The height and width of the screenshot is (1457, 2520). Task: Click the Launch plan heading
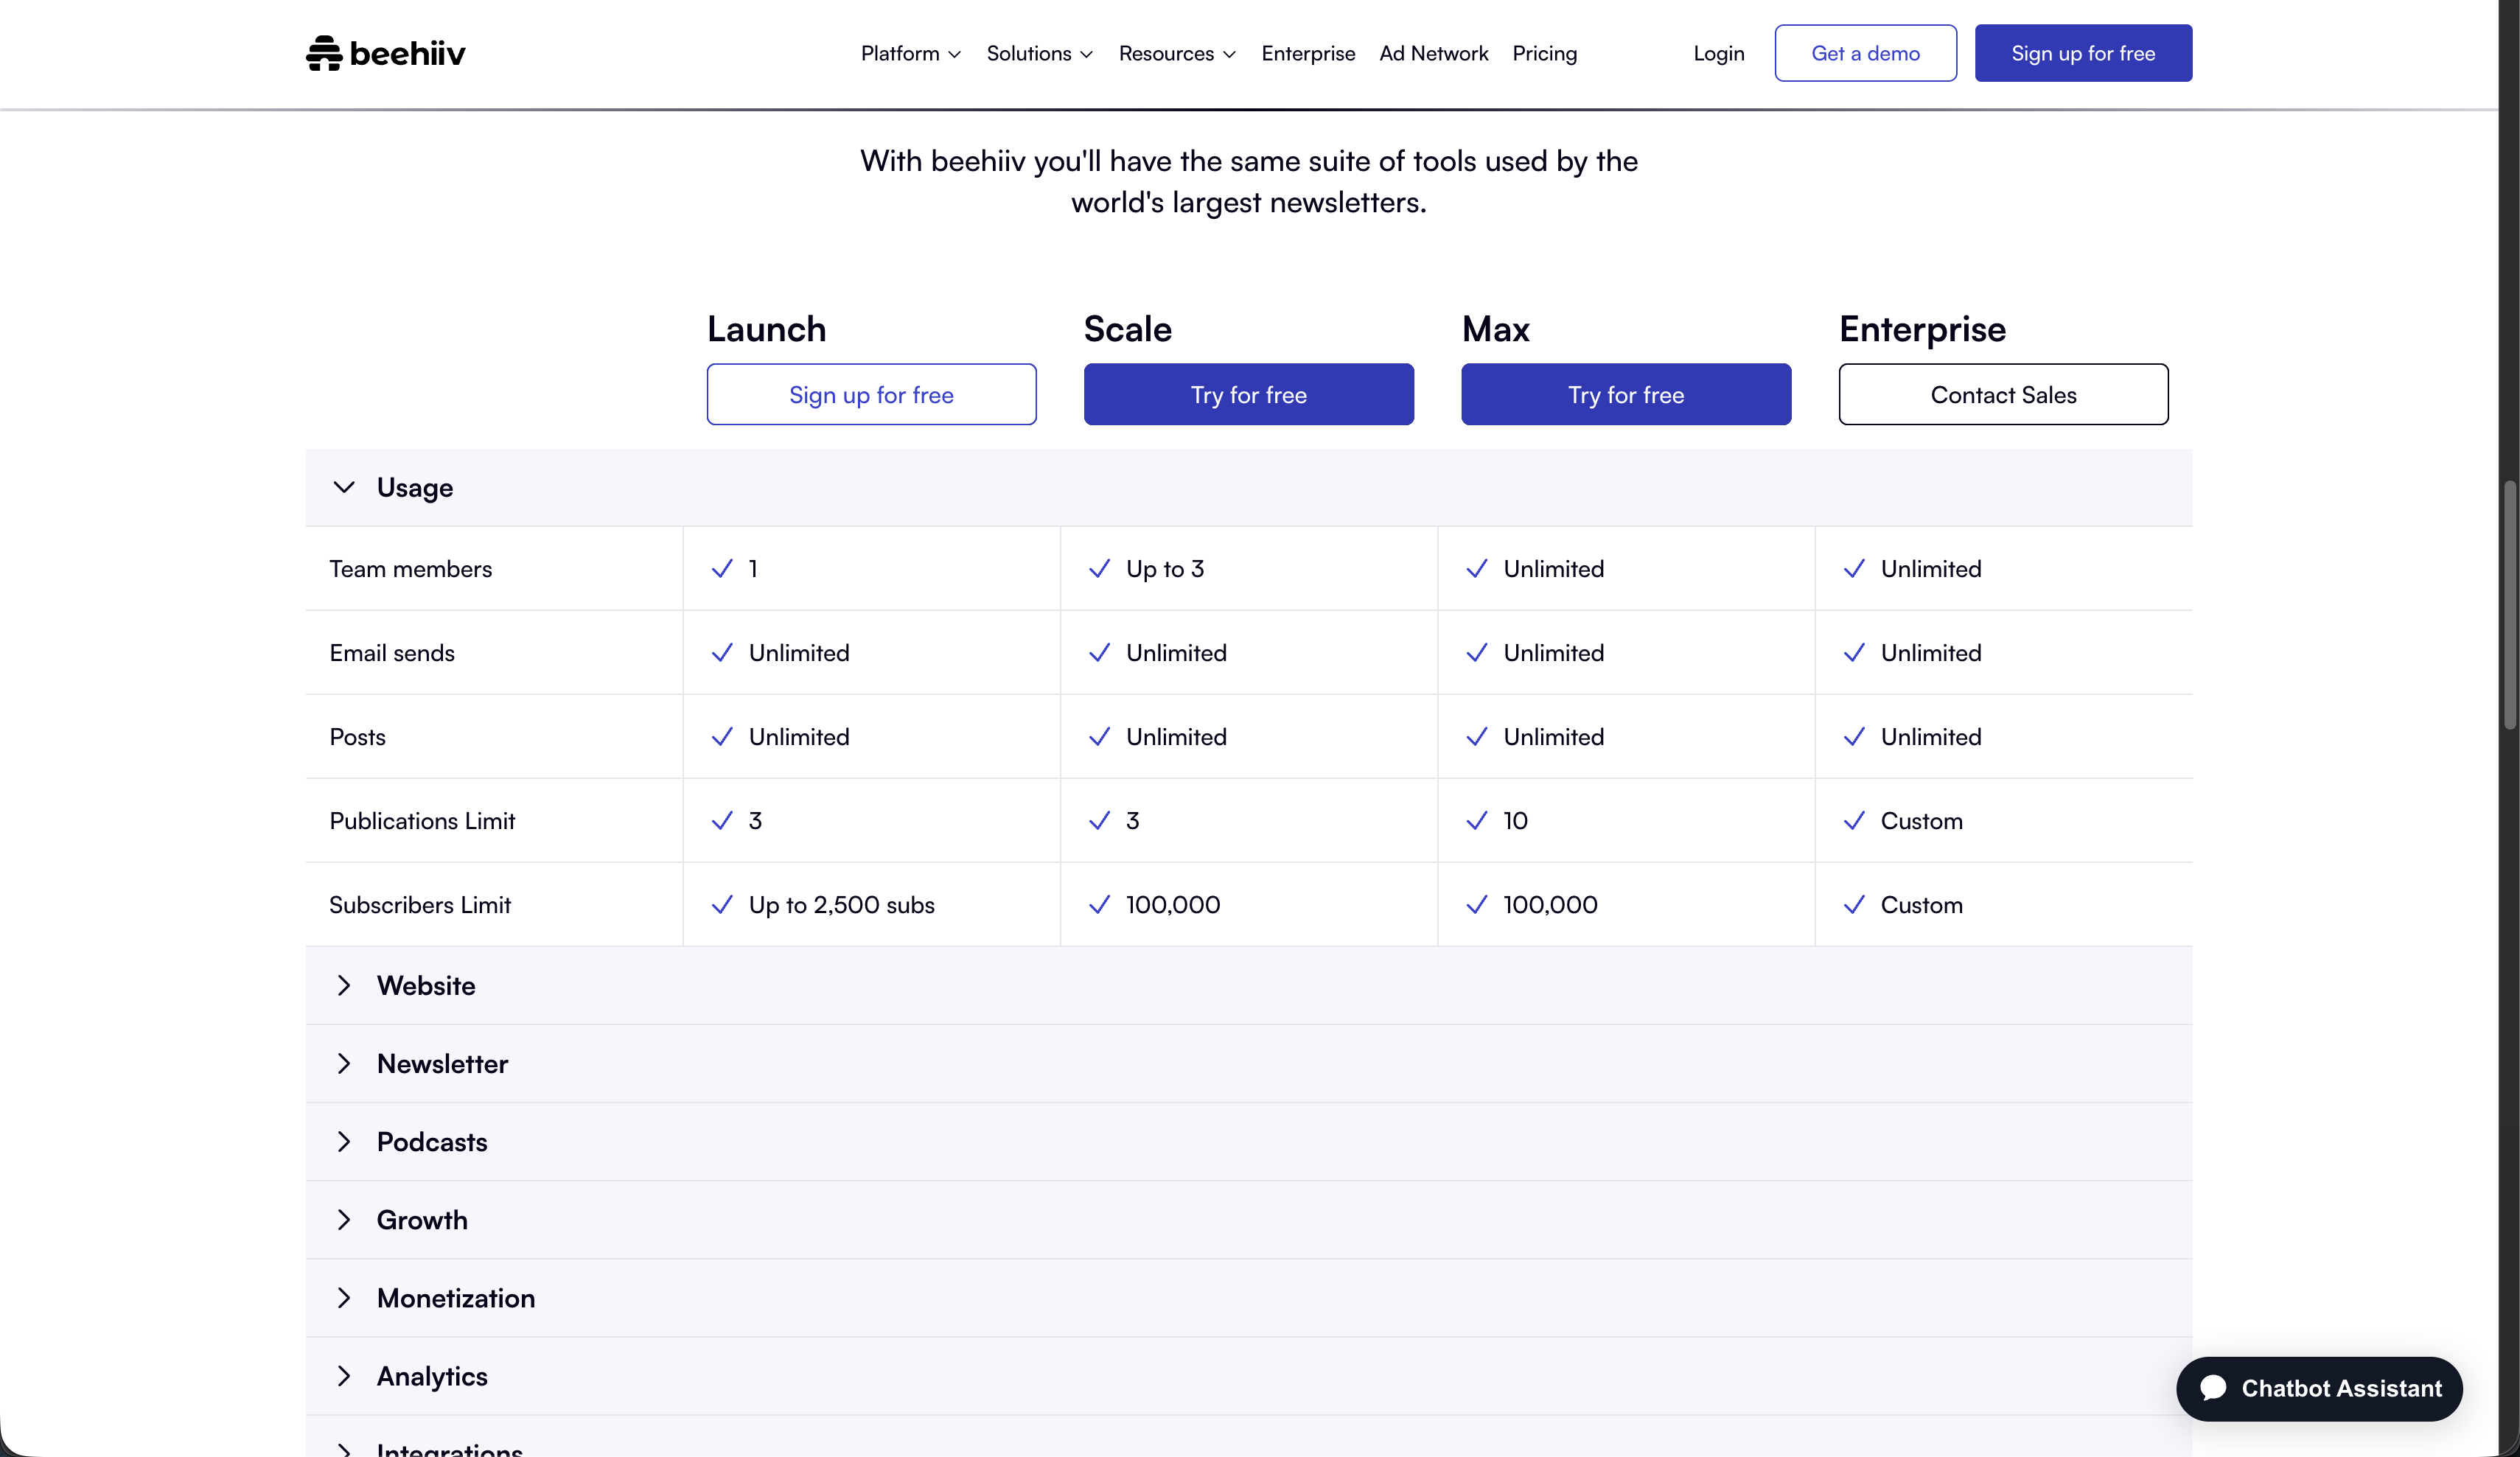pyautogui.click(x=766, y=329)
